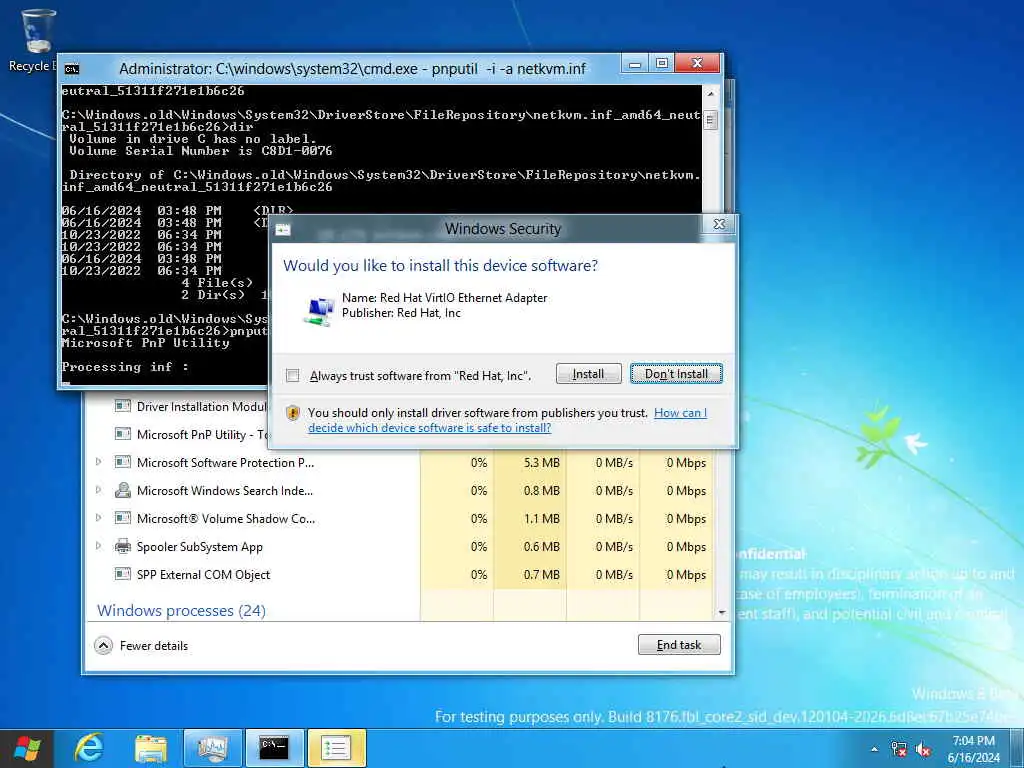1024x768 pixels.
Task: Show hidden system tray icons
Action: point(874,750)
